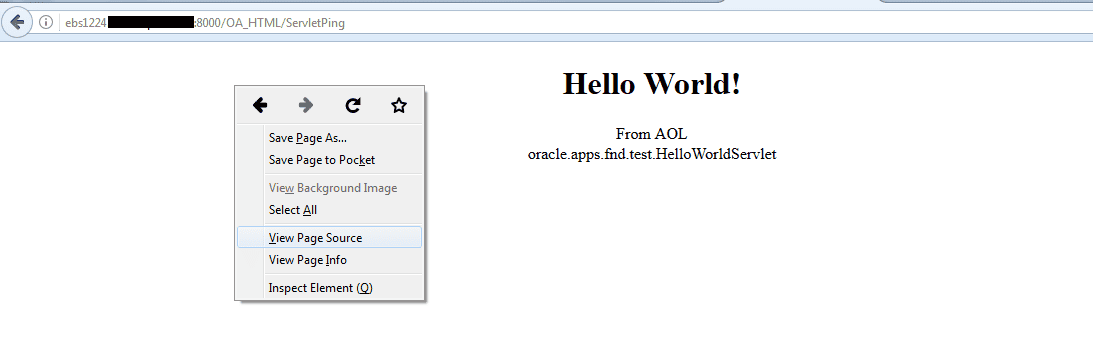Screen dimensions: 1093x363
Task: Click the oracle.apps.fnd.test.HelloWorldServlet text
Action: pos(652,154)
